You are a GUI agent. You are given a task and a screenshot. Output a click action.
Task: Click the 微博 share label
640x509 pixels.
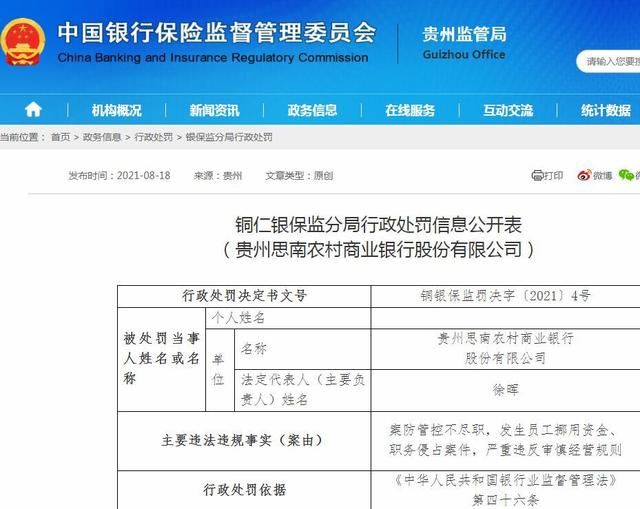click(602, 176)
